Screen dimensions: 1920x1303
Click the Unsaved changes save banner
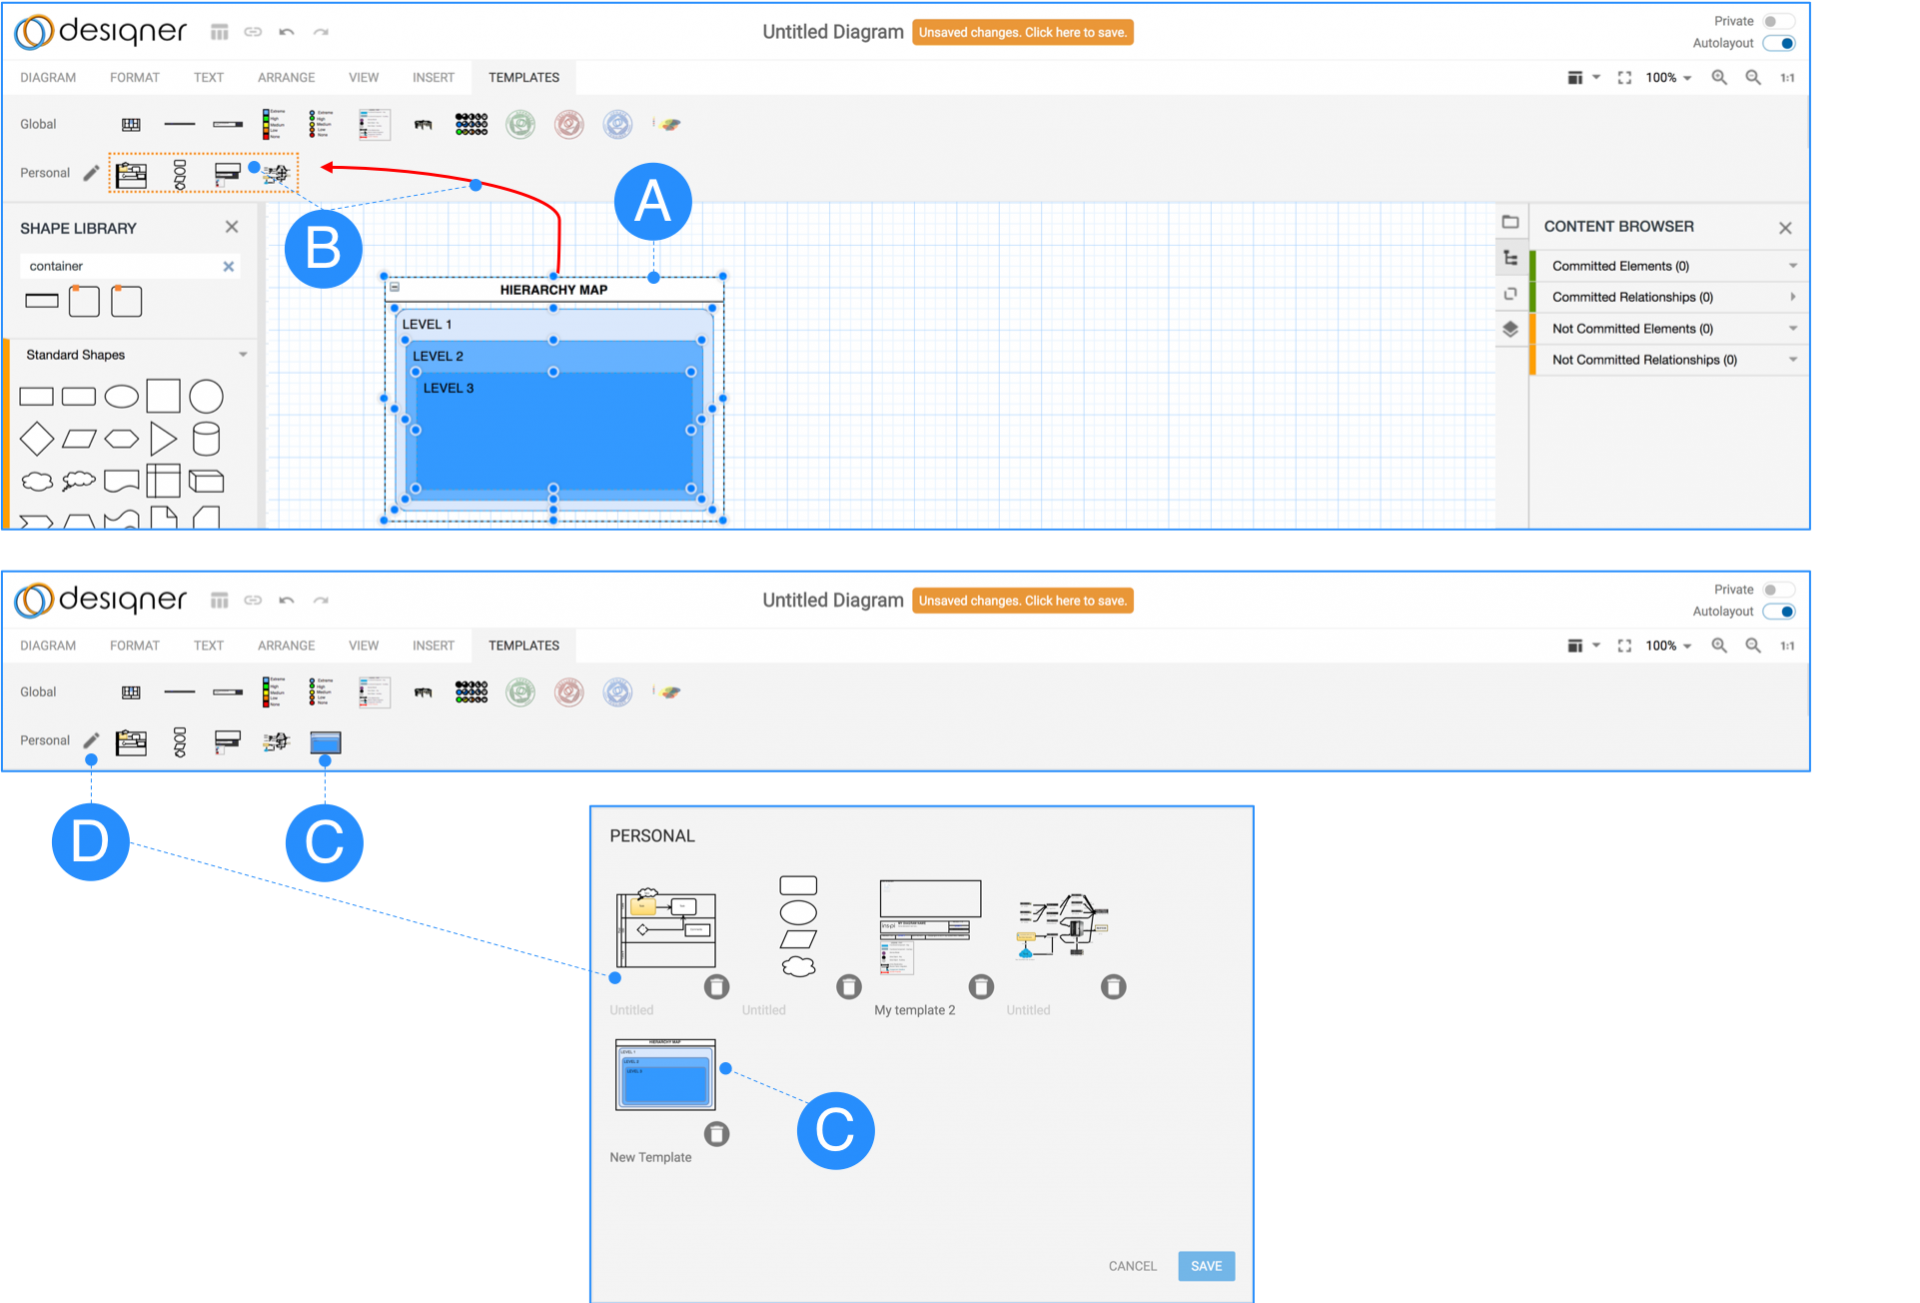pos(1022,32)
